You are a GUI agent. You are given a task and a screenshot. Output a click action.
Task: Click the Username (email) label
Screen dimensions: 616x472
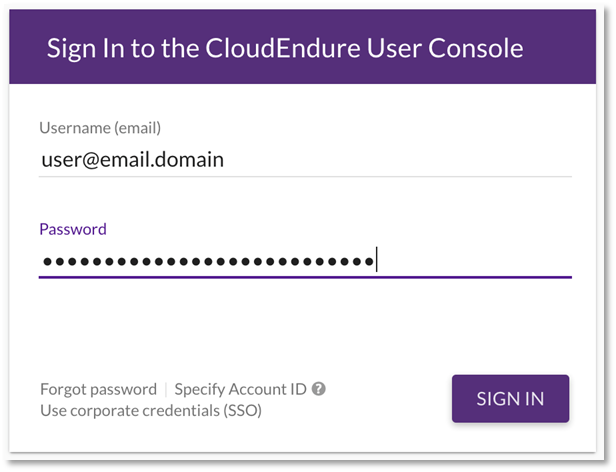pos(100,127)
